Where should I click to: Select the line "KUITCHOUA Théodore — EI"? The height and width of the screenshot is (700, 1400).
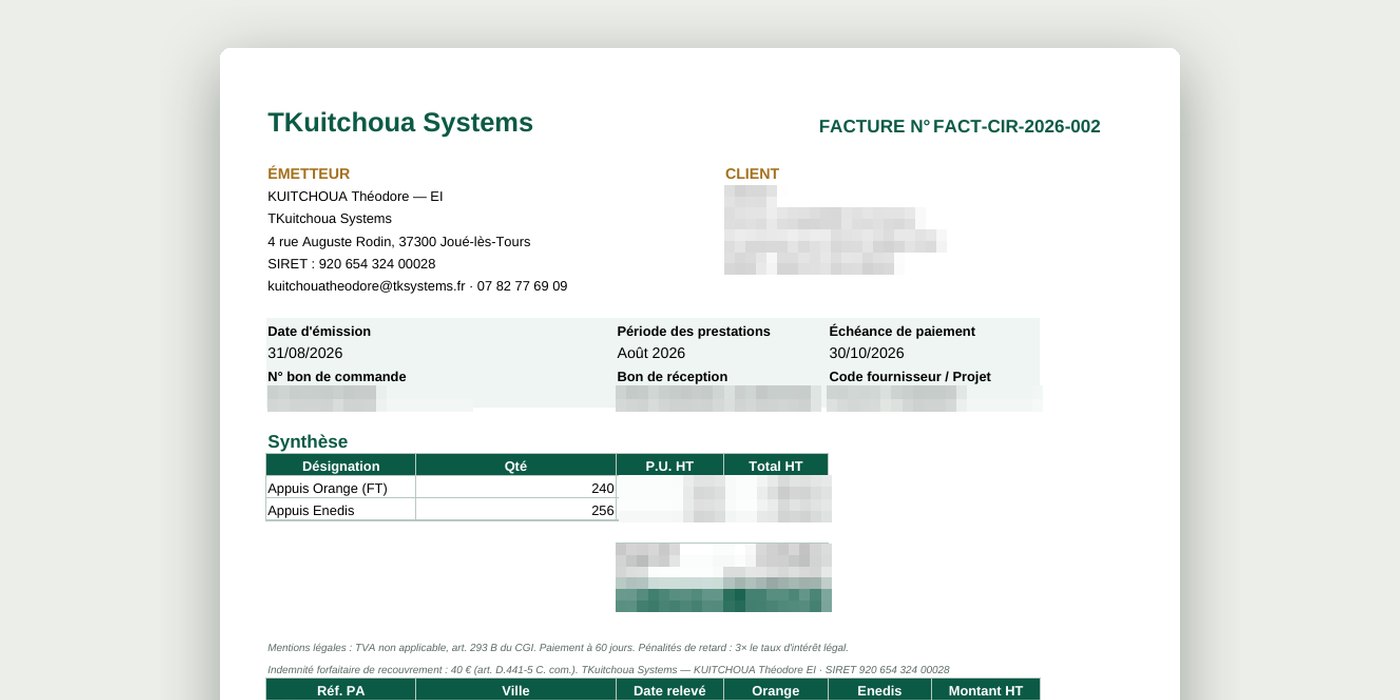pos(355,196)
